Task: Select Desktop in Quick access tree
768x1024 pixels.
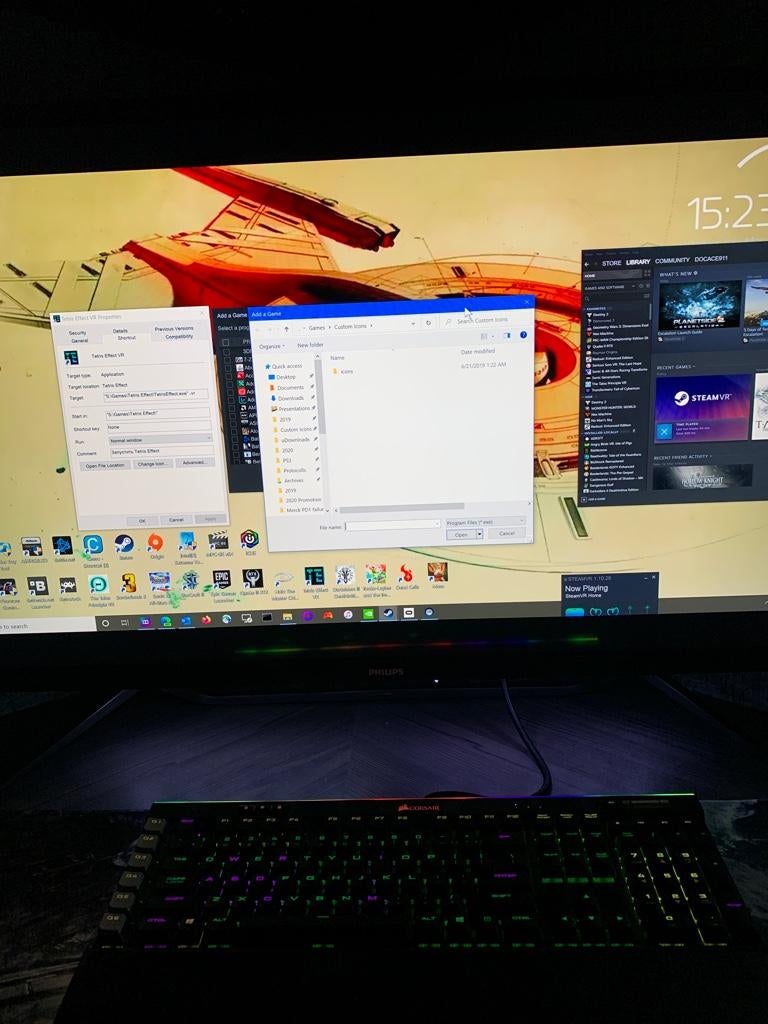Action: [x=285, y=377]
